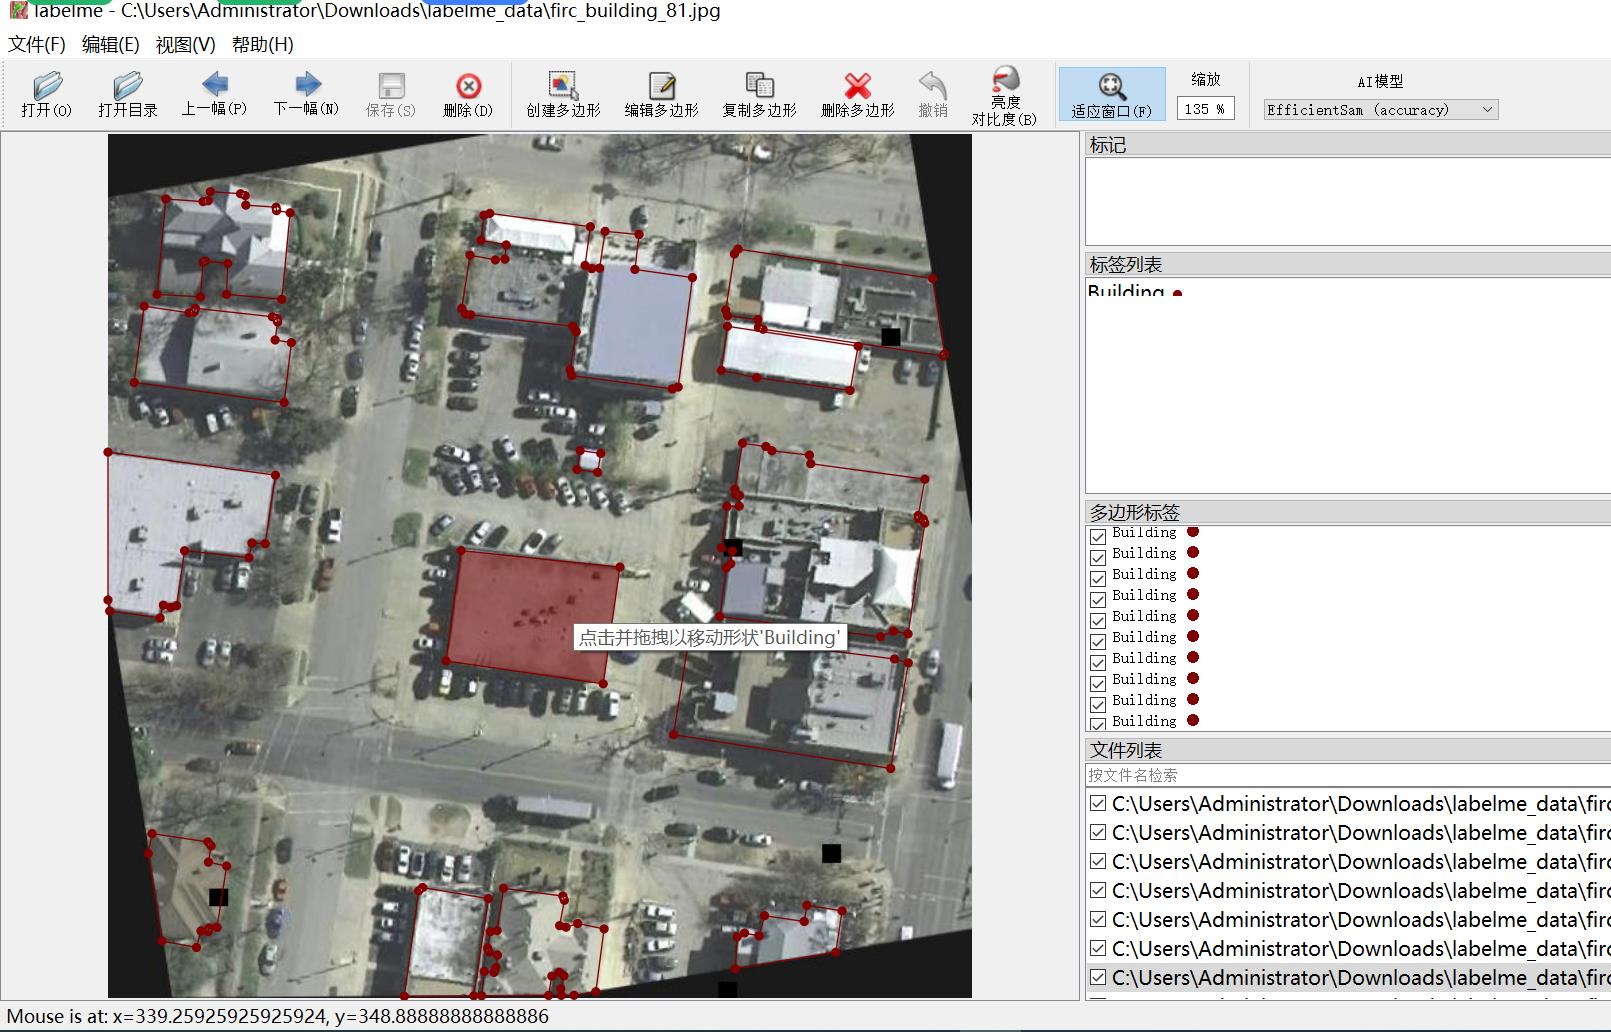Open the Edit (编辑) menu
Viewport: 1611px width, 1032px height.
110,44
